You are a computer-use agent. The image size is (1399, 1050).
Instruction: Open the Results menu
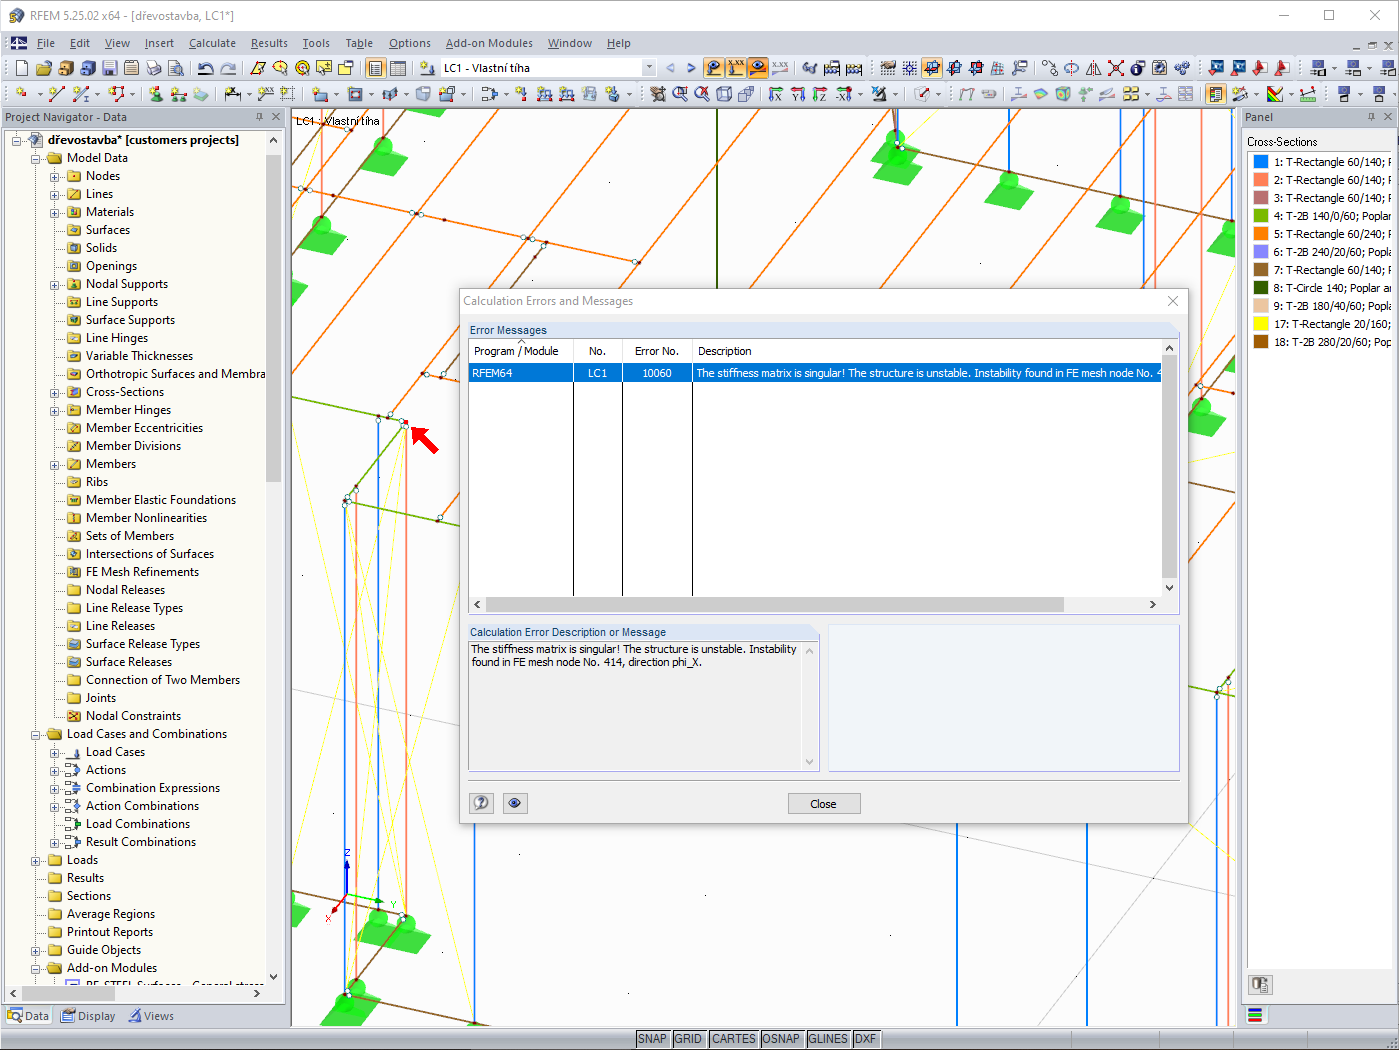click(x=269, y=43)
